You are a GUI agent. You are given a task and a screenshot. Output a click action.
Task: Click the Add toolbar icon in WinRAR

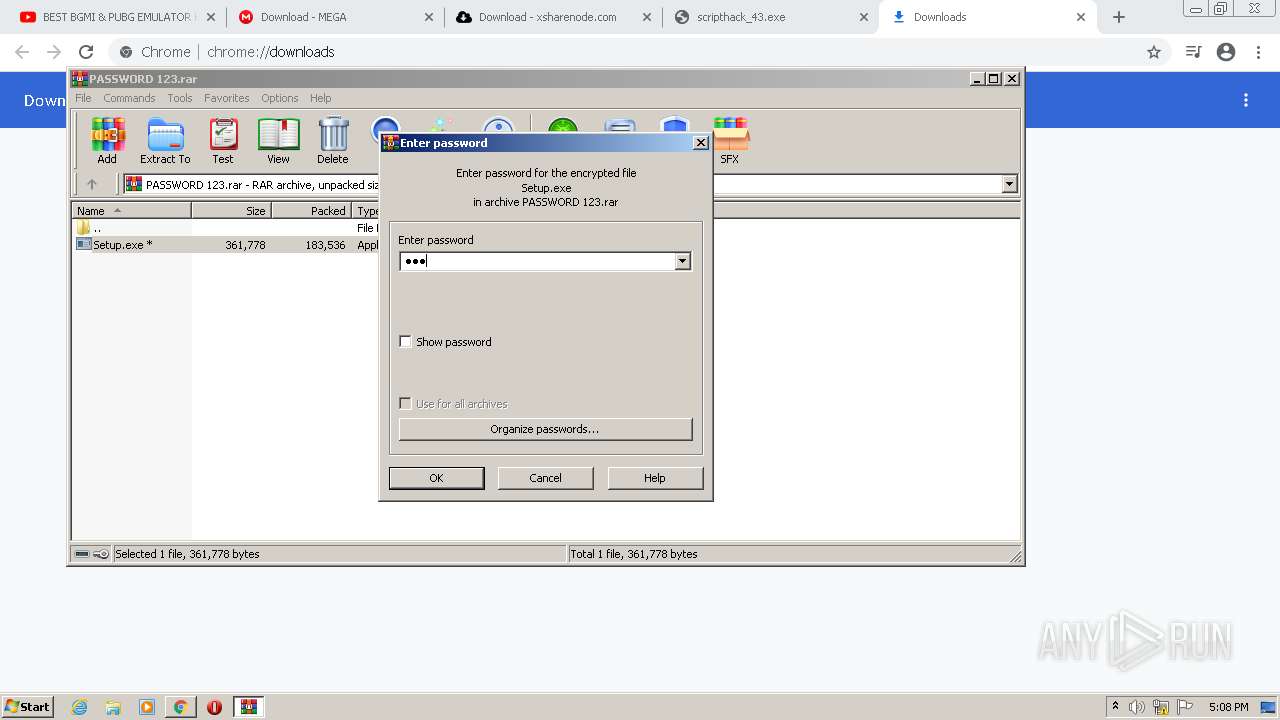click(x=107, y=140)
